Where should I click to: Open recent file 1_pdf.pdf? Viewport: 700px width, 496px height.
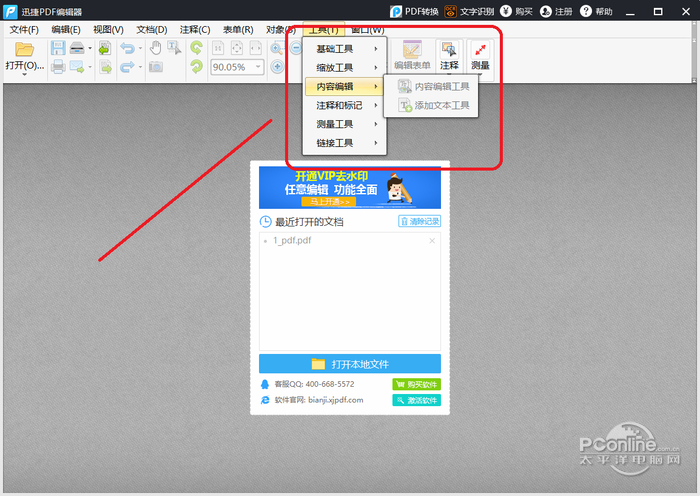[x=292, y=240]
